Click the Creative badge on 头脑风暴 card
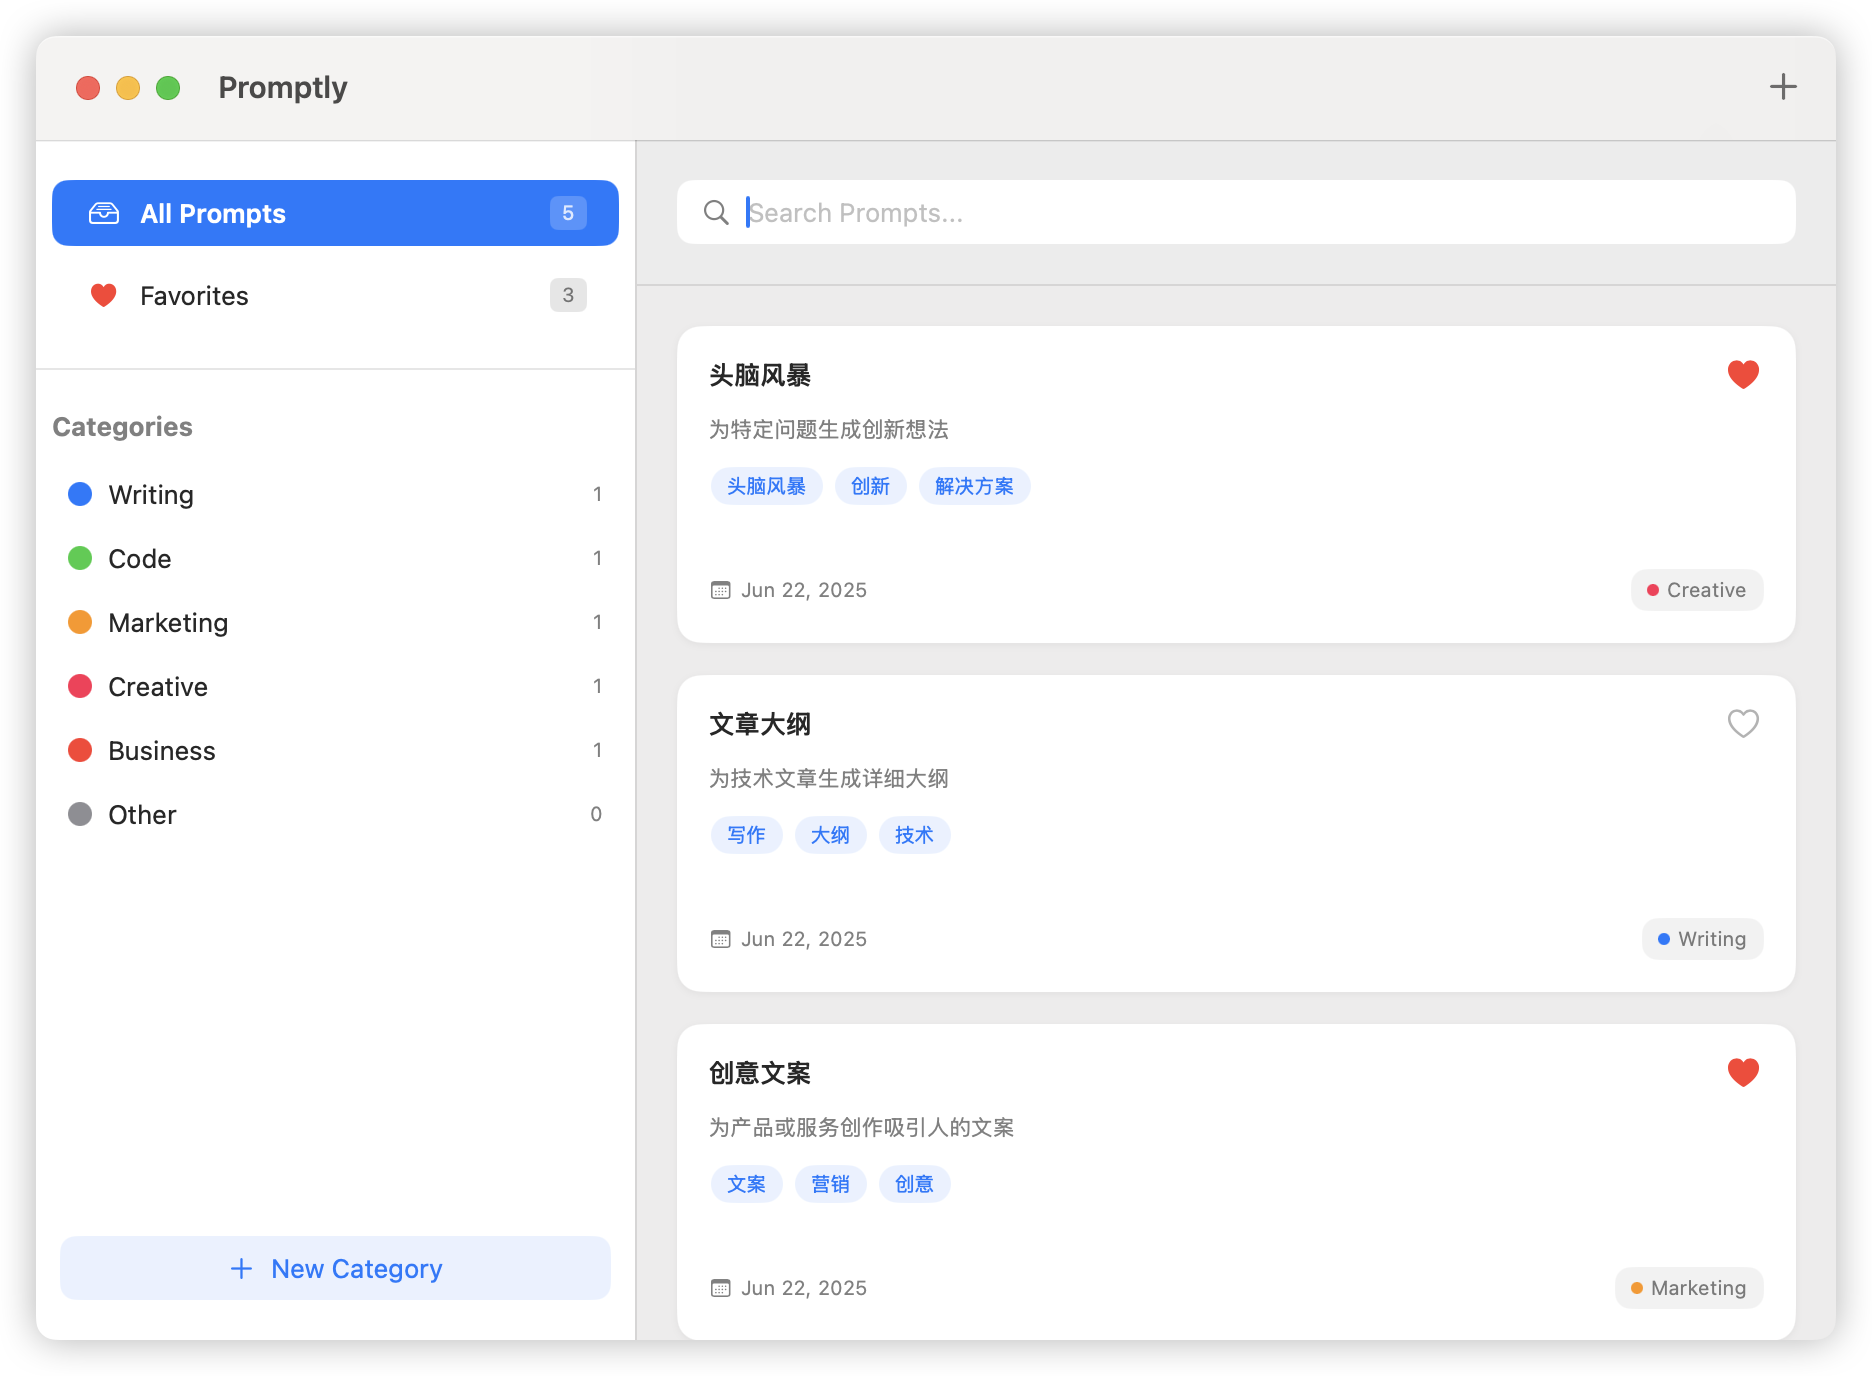This screenshot has height=1376, width=1872. 1696,589
